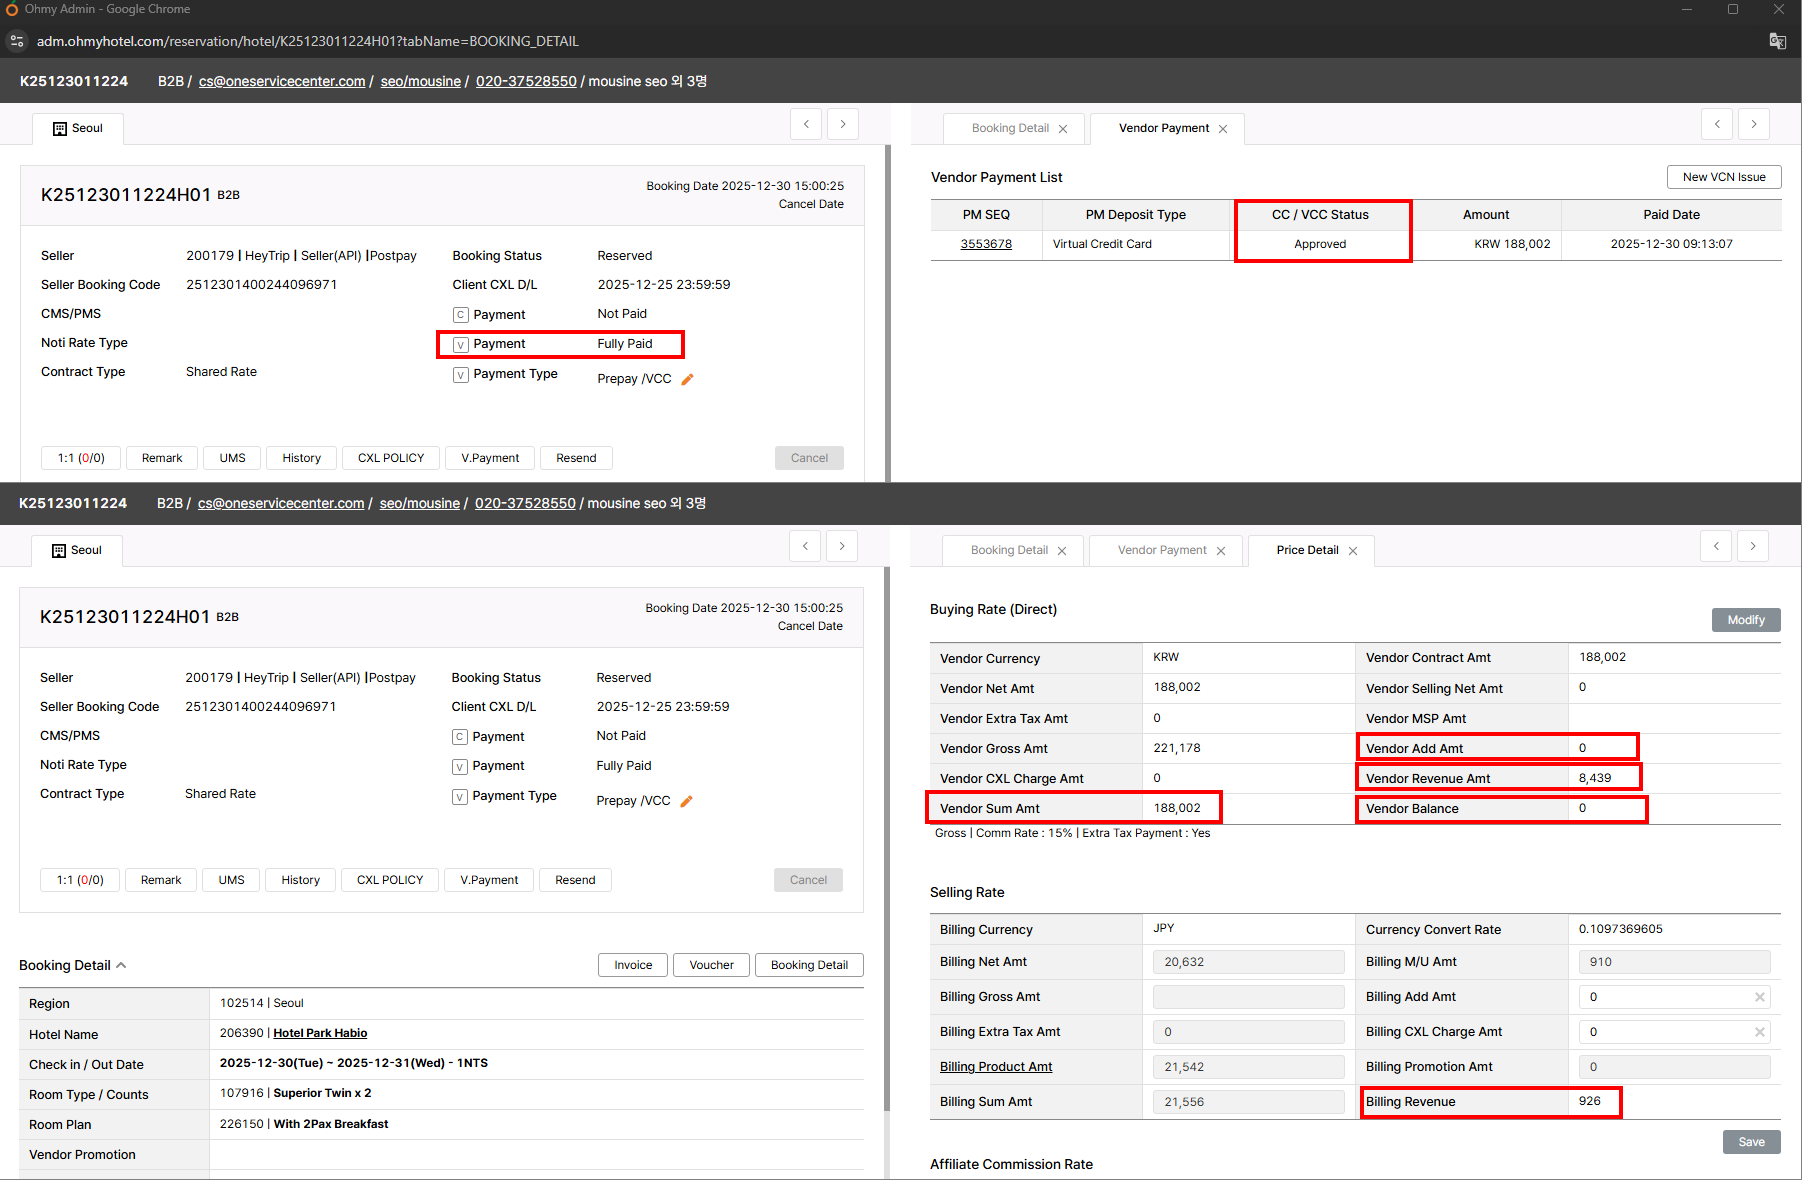Toggle Fully Paid Payment checkbox in bottom panel
1802x1180 pixels.
click(x=460, y=767)
